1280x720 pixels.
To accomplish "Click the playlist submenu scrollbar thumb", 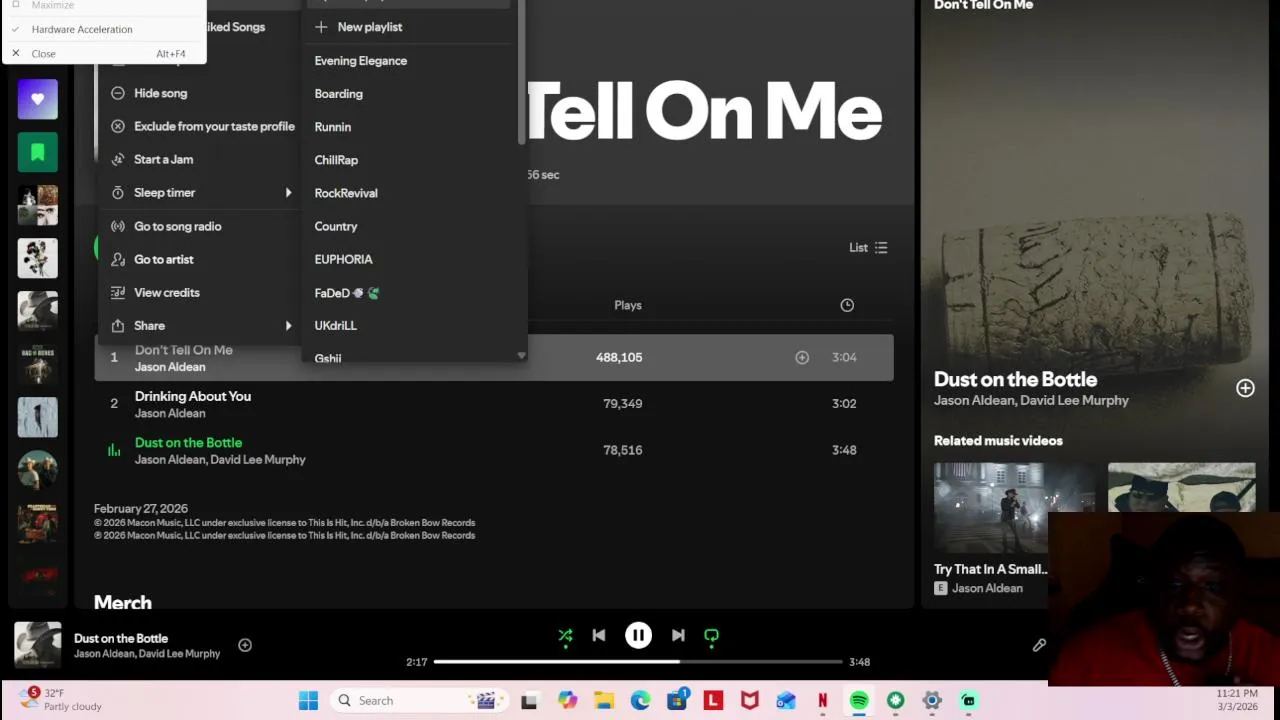I will click(521, 74).
